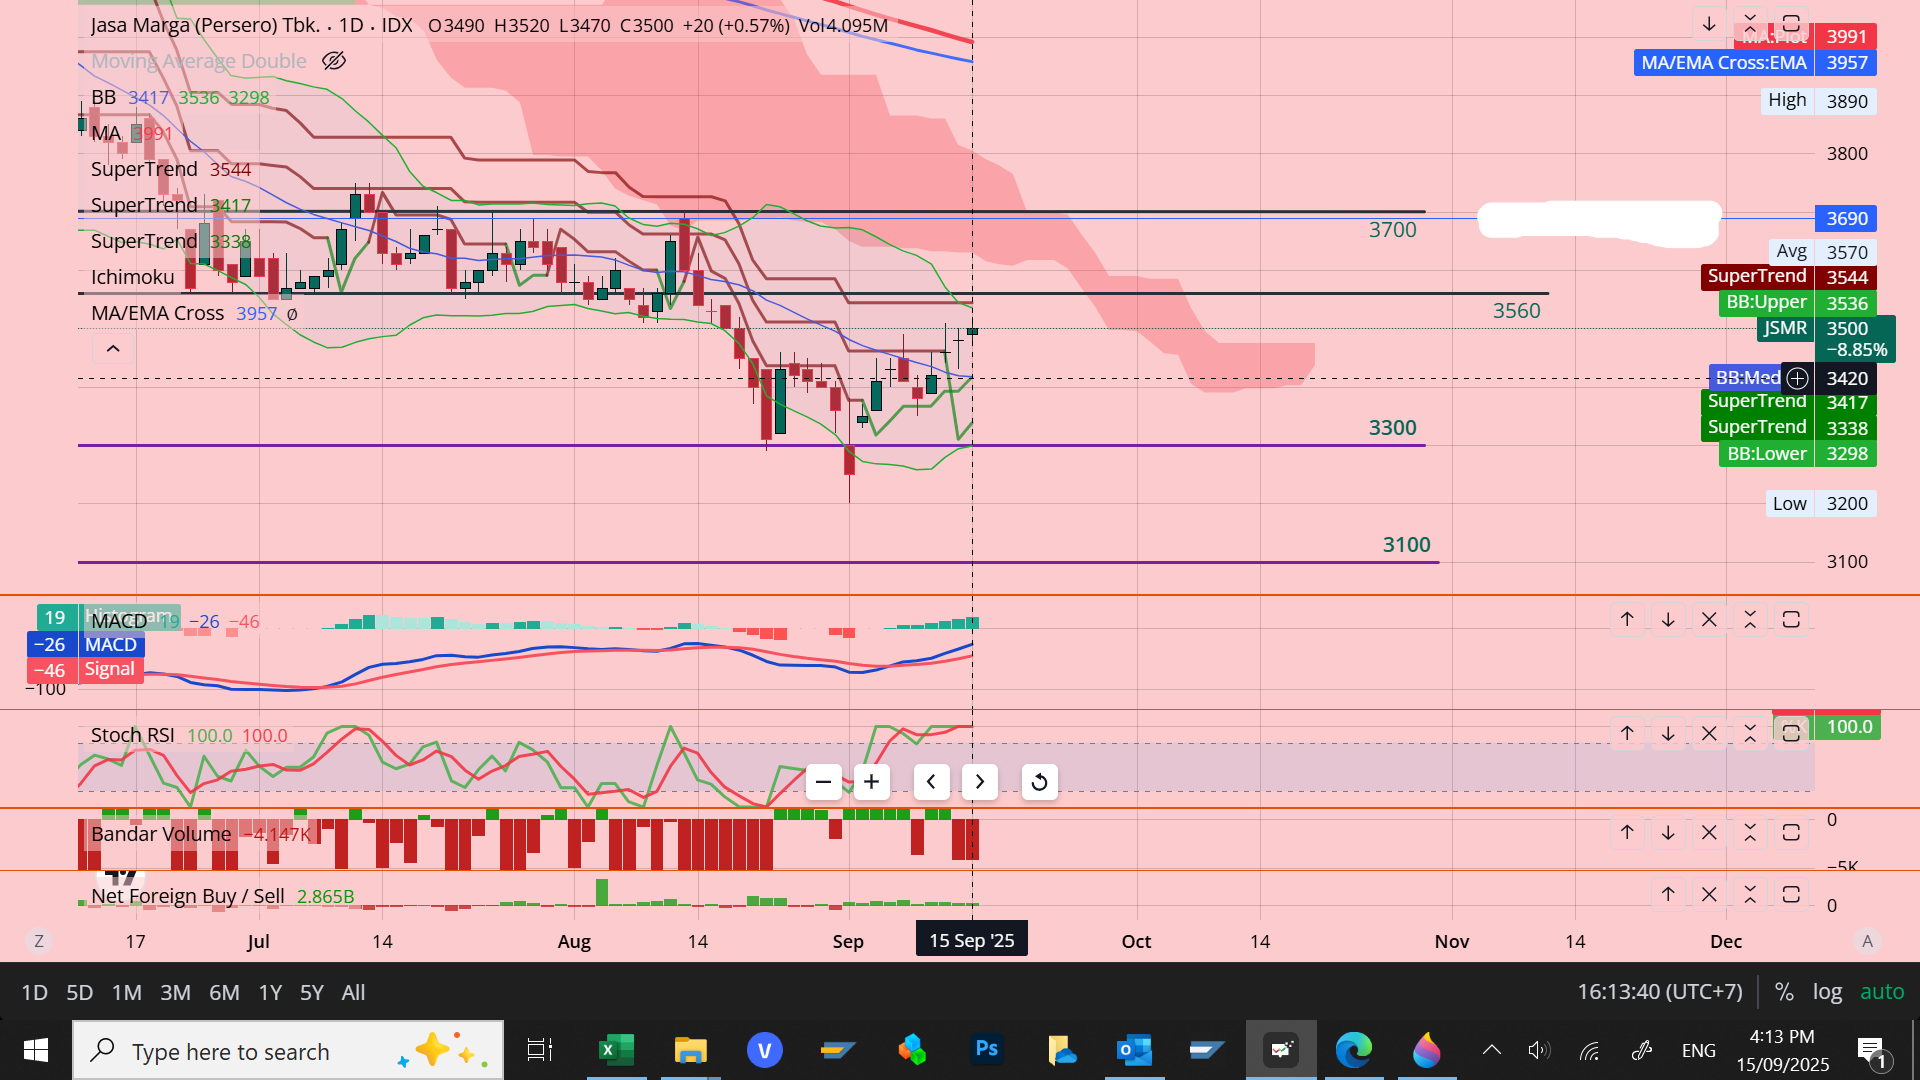This screenshot has width=1920, height=1080.
Task: Shift chart left with left arrow
Action: (x=931, y=782)
